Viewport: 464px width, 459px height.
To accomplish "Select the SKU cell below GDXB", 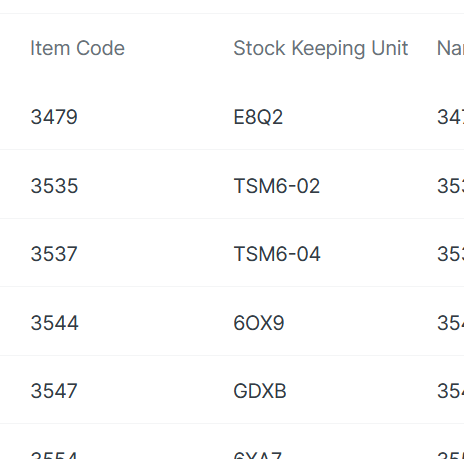I will [x=258, y=455].
